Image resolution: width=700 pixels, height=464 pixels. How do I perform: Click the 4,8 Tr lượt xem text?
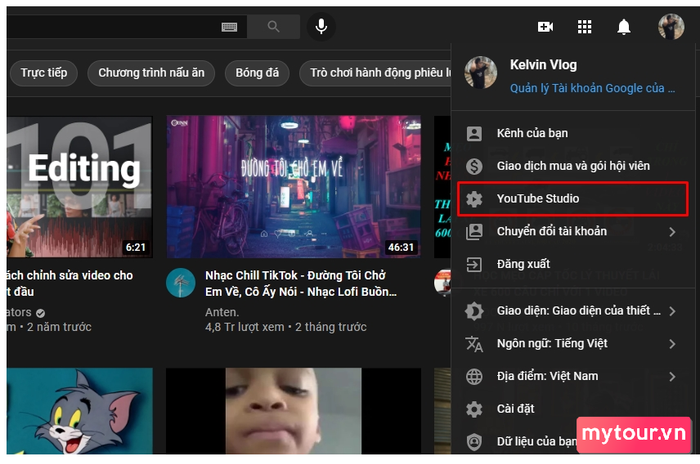click(x=245, y=327)
